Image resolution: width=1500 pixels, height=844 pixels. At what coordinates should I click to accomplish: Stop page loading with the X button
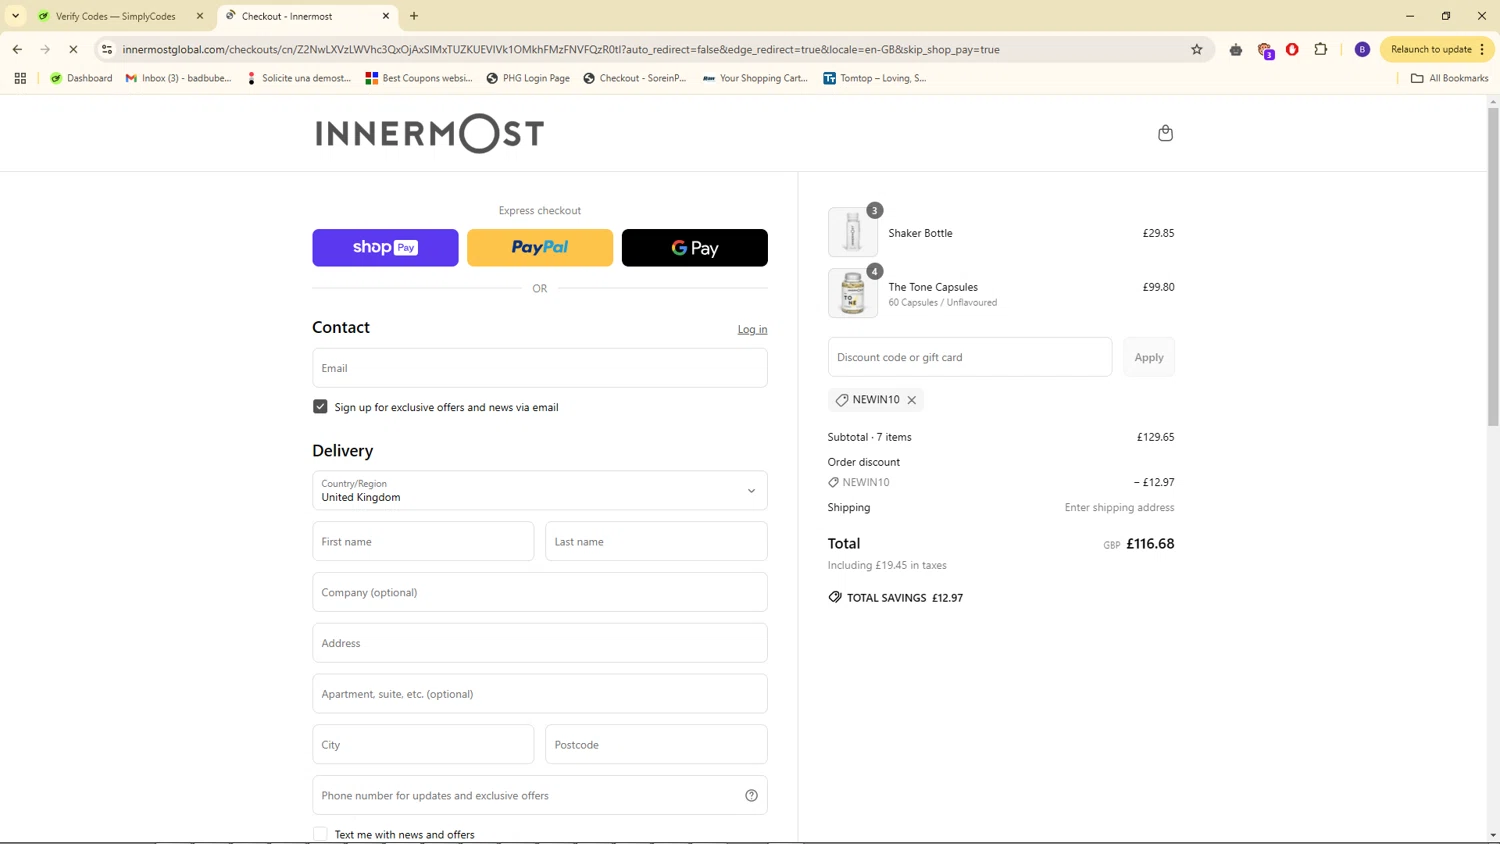tap(73, 49)
